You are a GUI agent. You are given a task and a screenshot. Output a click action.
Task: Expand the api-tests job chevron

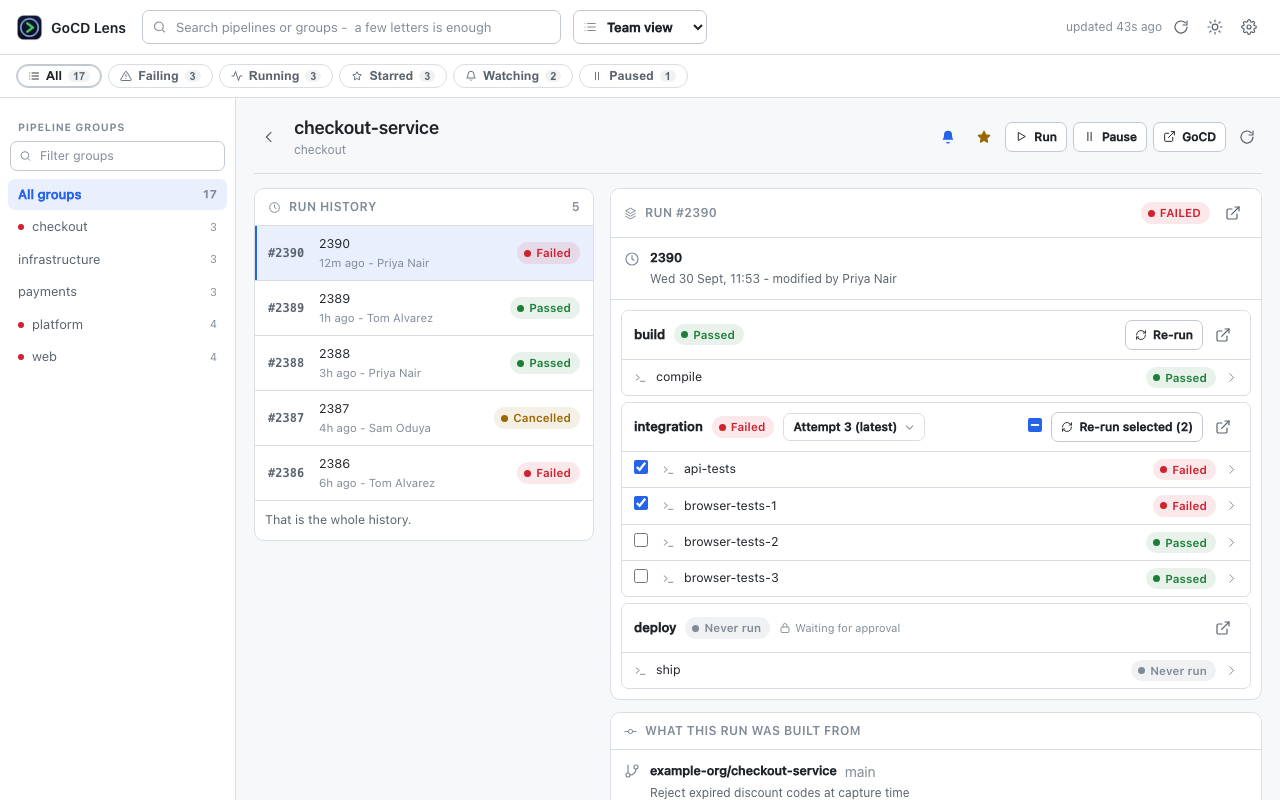coord(1232,470)
